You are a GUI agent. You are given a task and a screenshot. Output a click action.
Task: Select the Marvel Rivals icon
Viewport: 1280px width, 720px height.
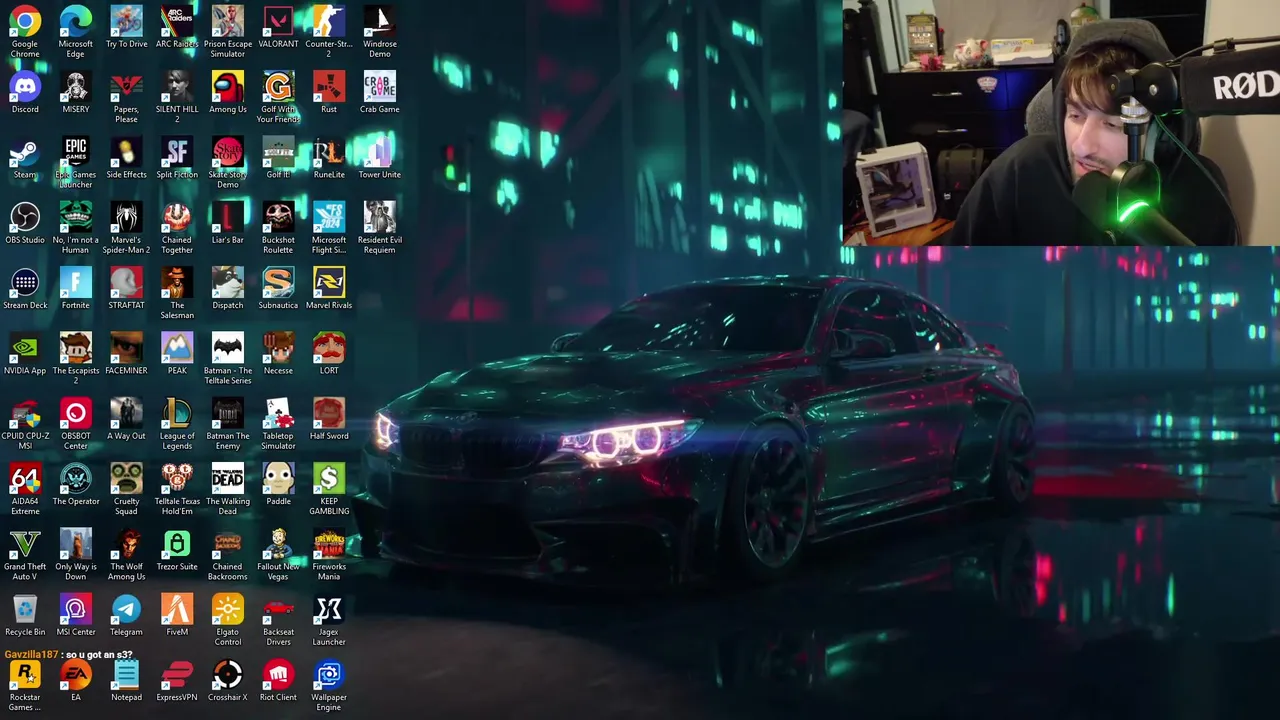[329, 282]
